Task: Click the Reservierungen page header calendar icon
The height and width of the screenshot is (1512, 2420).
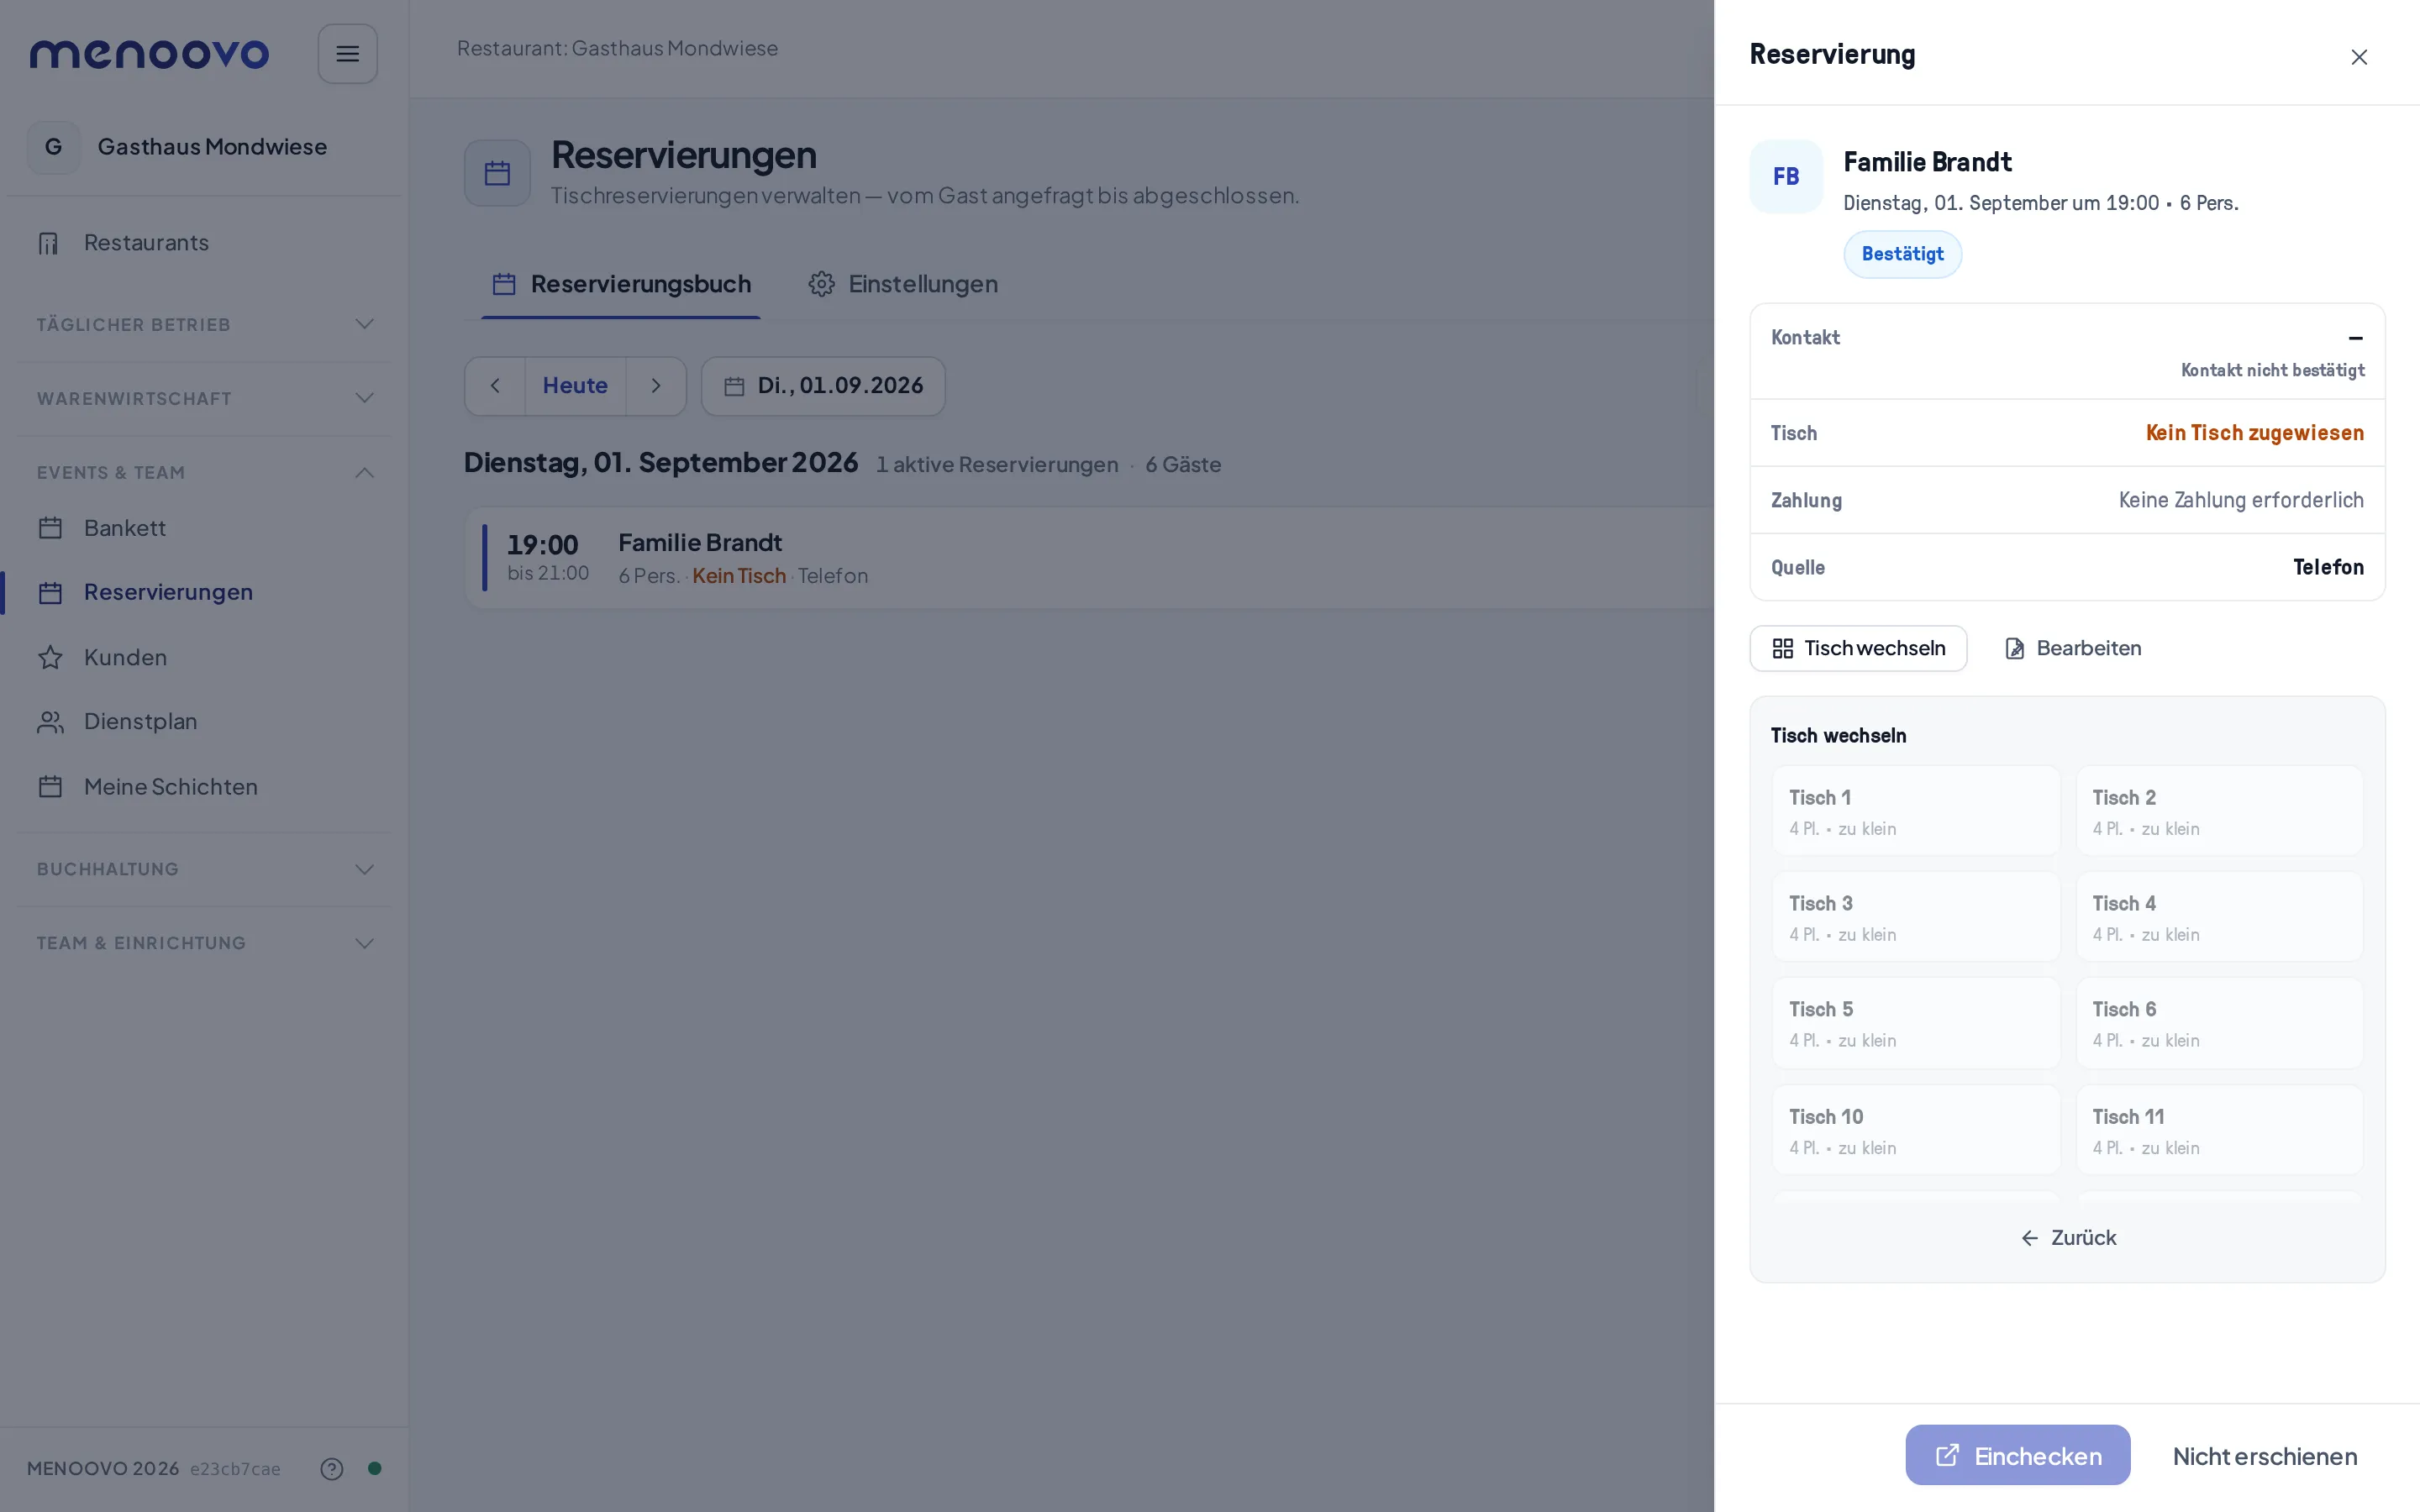Action: (x=497, y=173)
